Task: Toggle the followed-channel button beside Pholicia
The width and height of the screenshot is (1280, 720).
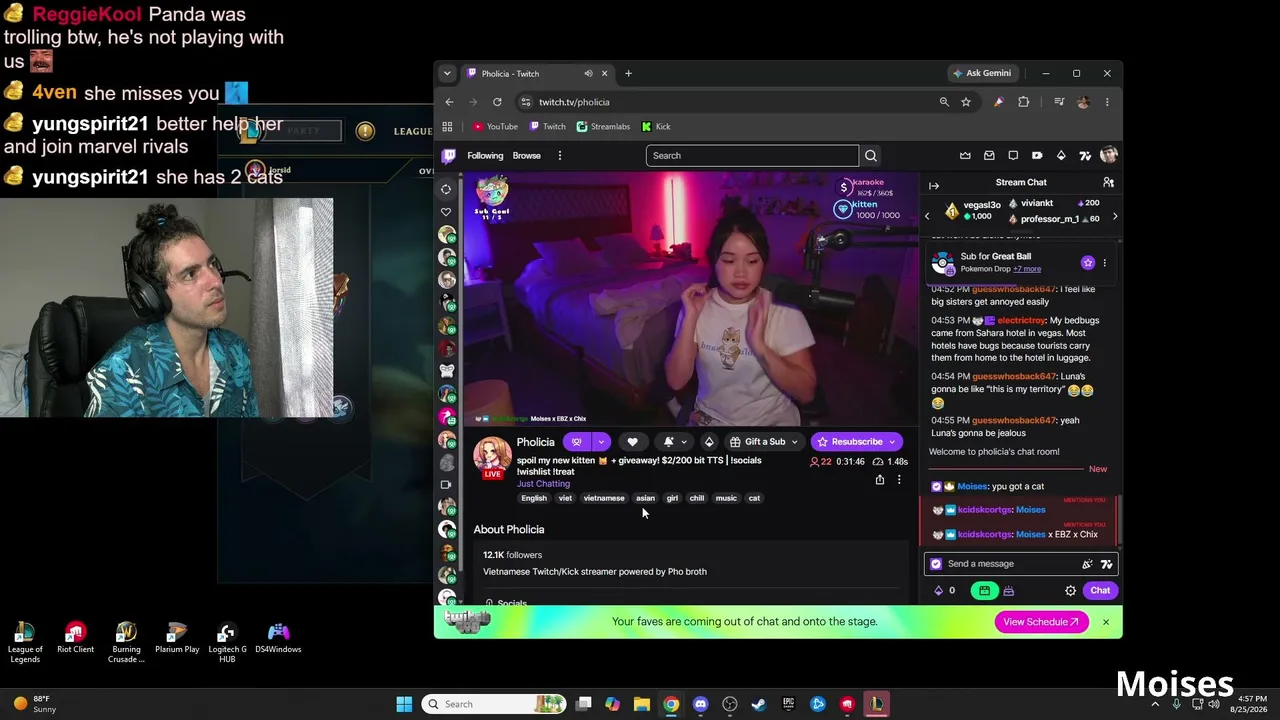Action: point(576,441)
